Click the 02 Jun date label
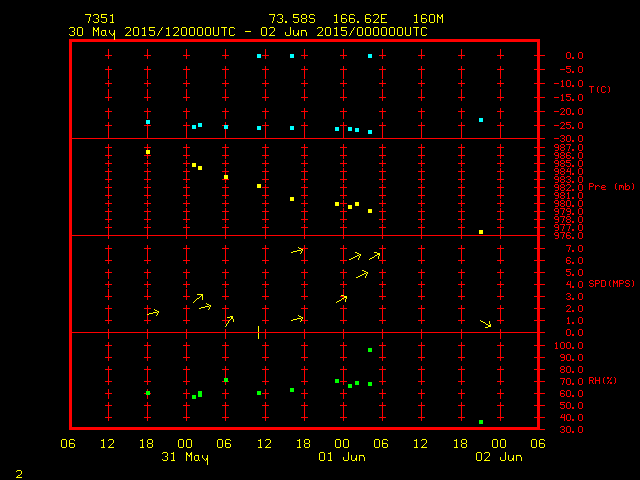Viewport: 640px width, 480px height. tap(498, 457)
